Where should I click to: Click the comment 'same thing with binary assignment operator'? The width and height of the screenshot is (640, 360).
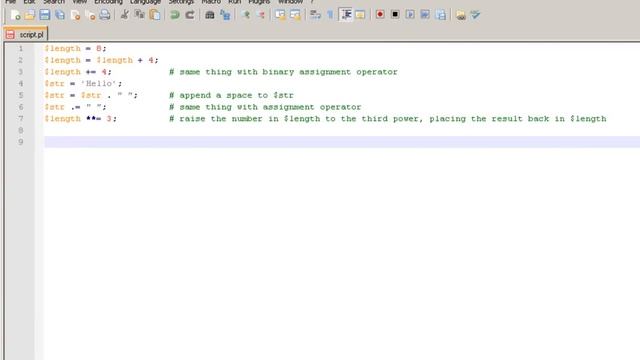pos(283,72)
